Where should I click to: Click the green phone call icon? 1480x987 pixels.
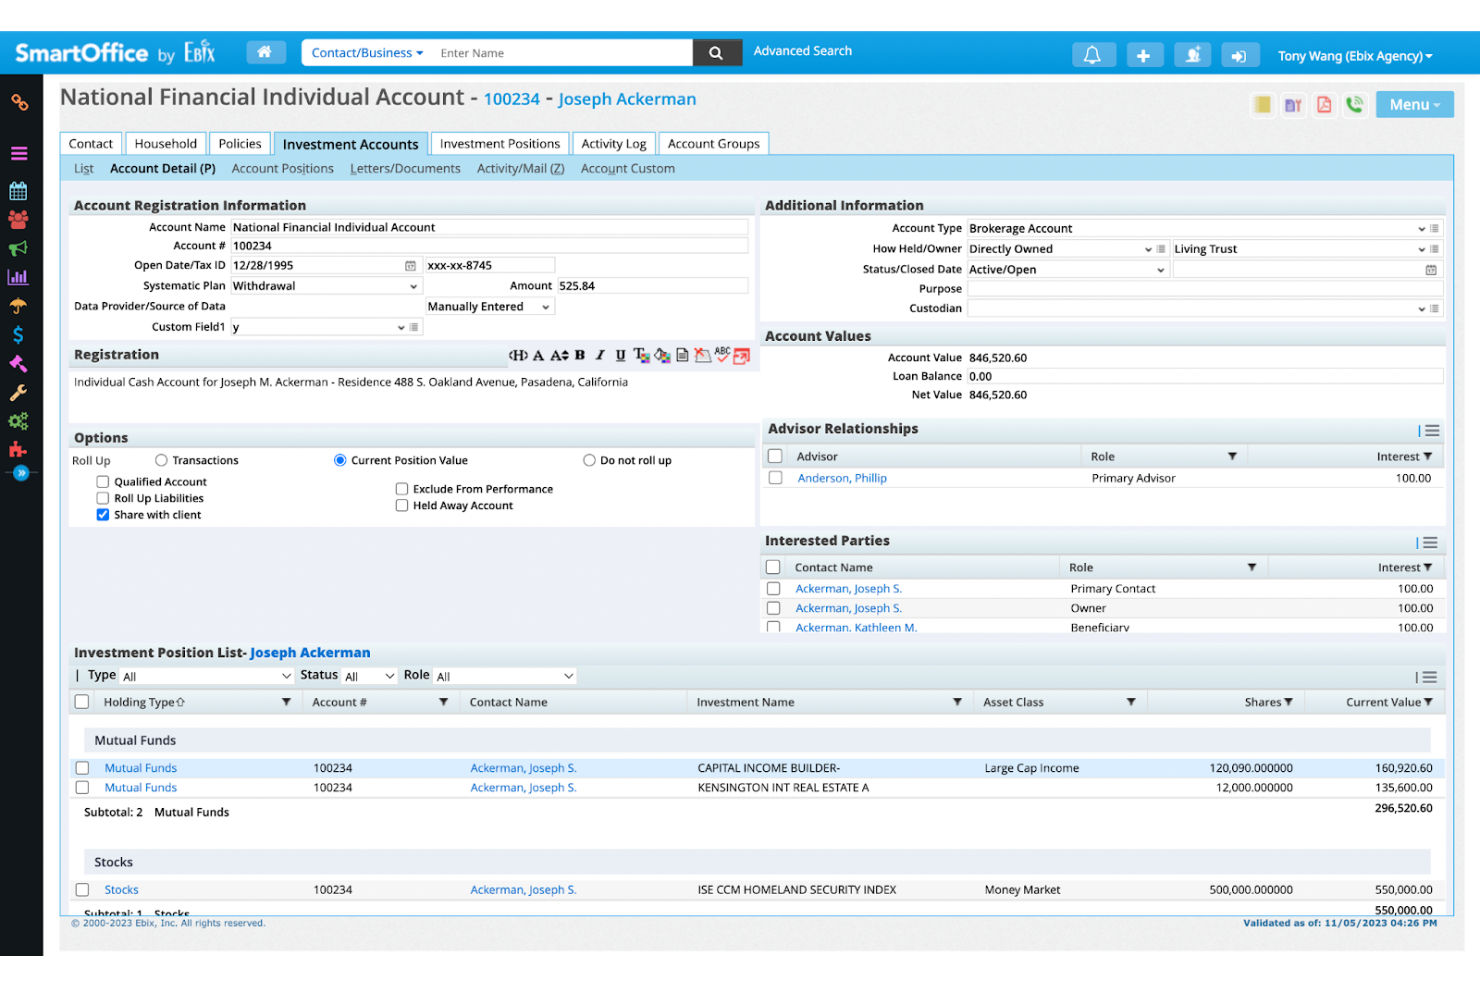tap(1355, 104)
